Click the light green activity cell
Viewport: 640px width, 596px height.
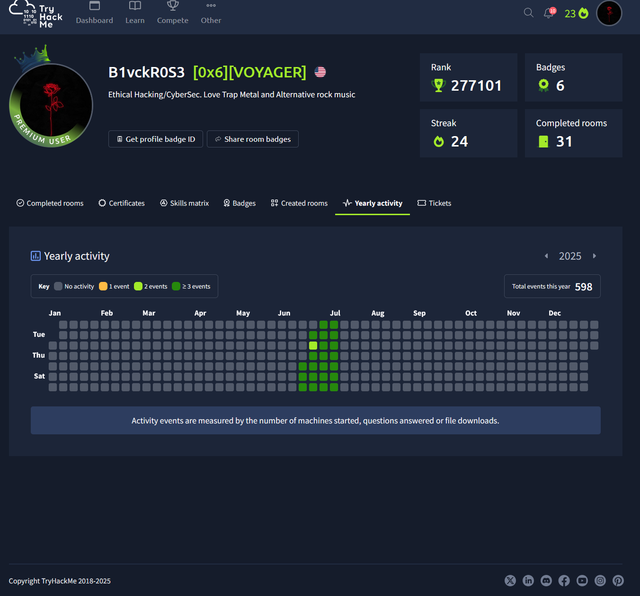tap(313, 346)
